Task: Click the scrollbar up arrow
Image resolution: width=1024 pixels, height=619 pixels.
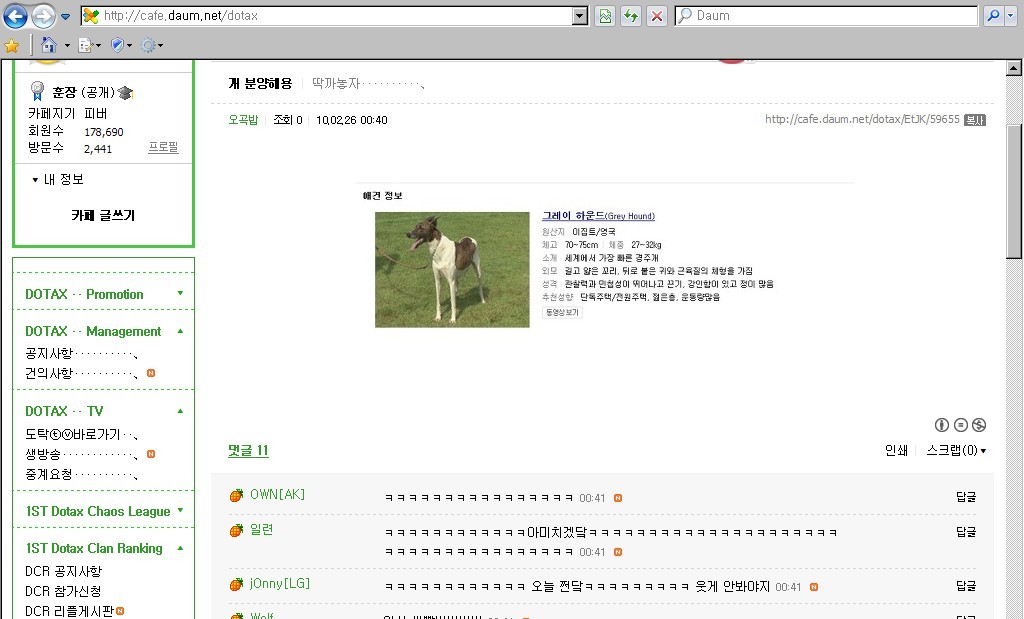Action: [x=1014, y=67]
